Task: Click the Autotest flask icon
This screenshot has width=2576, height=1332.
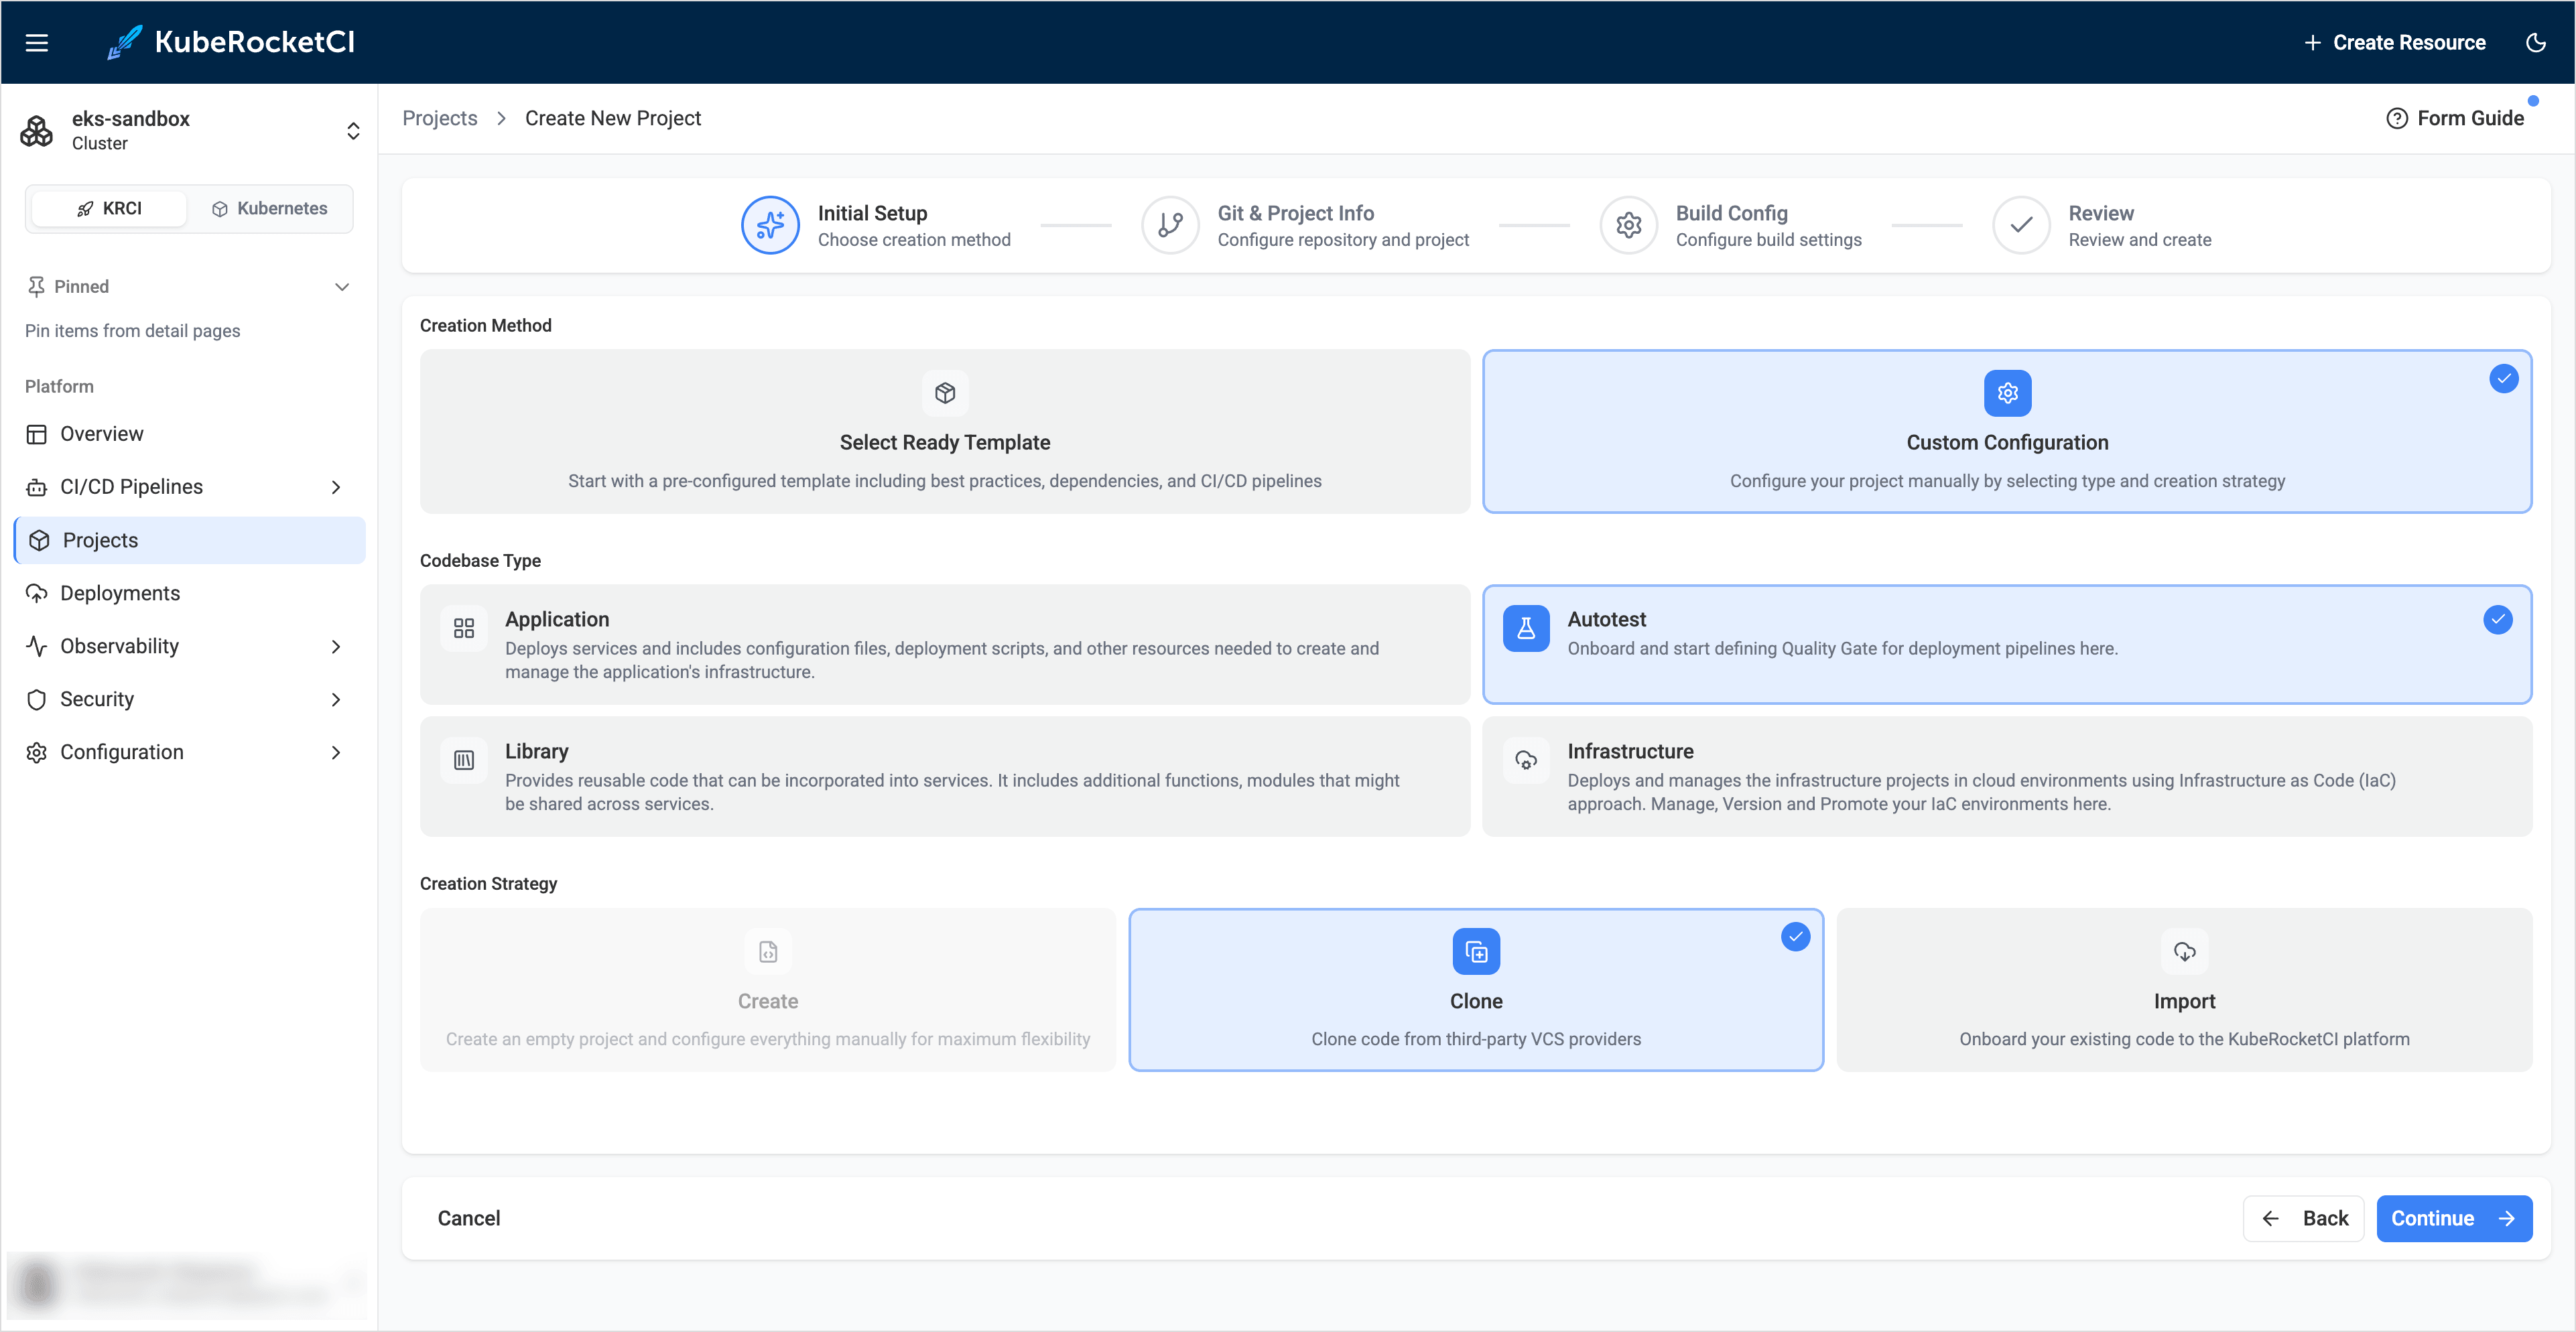Action: 1526,628
